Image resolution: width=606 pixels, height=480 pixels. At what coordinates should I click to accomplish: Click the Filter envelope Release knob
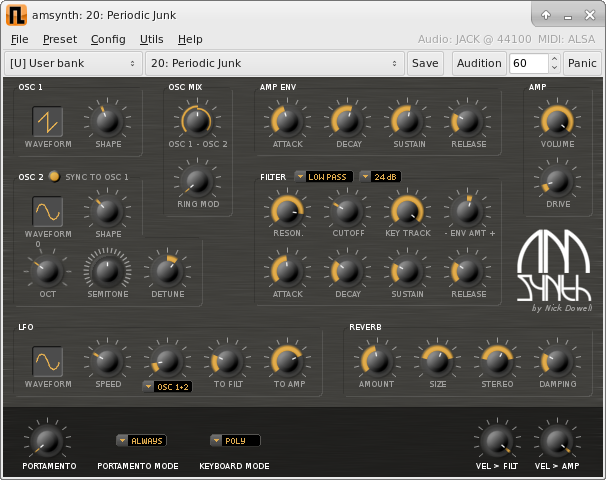pyautogui.click(x=467, y=271)
